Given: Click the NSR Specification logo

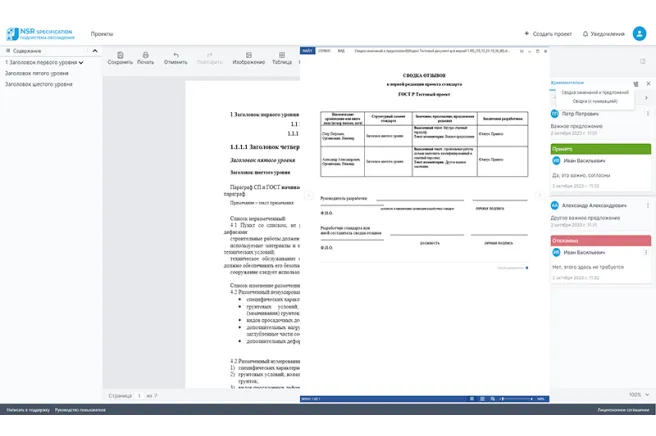Looking at the screenshot, I should click(x=40, y=34).
